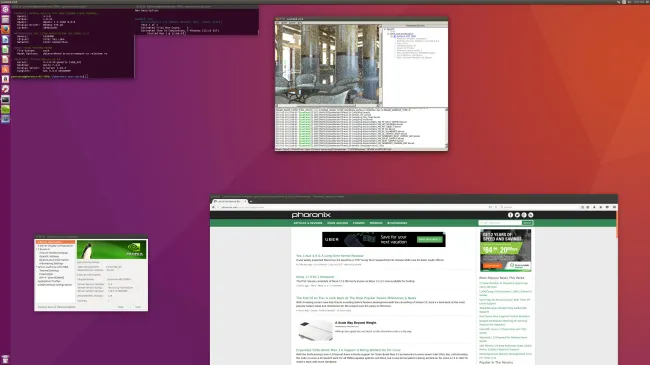
Task: Open the Linux 4.9 long-term kernel article
Action: pyautogui.click(x=330, y=256)
